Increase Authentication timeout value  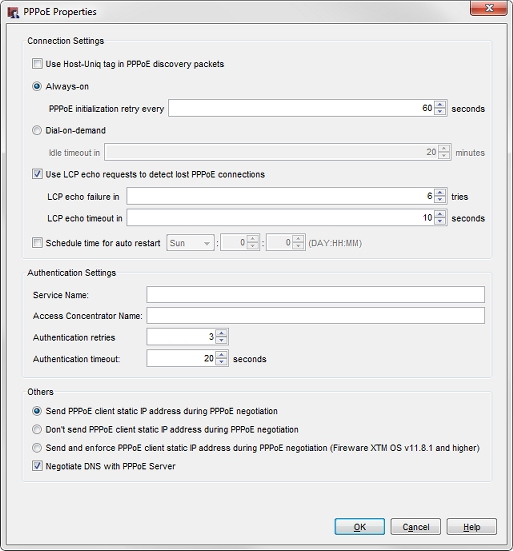coord(221,355)
